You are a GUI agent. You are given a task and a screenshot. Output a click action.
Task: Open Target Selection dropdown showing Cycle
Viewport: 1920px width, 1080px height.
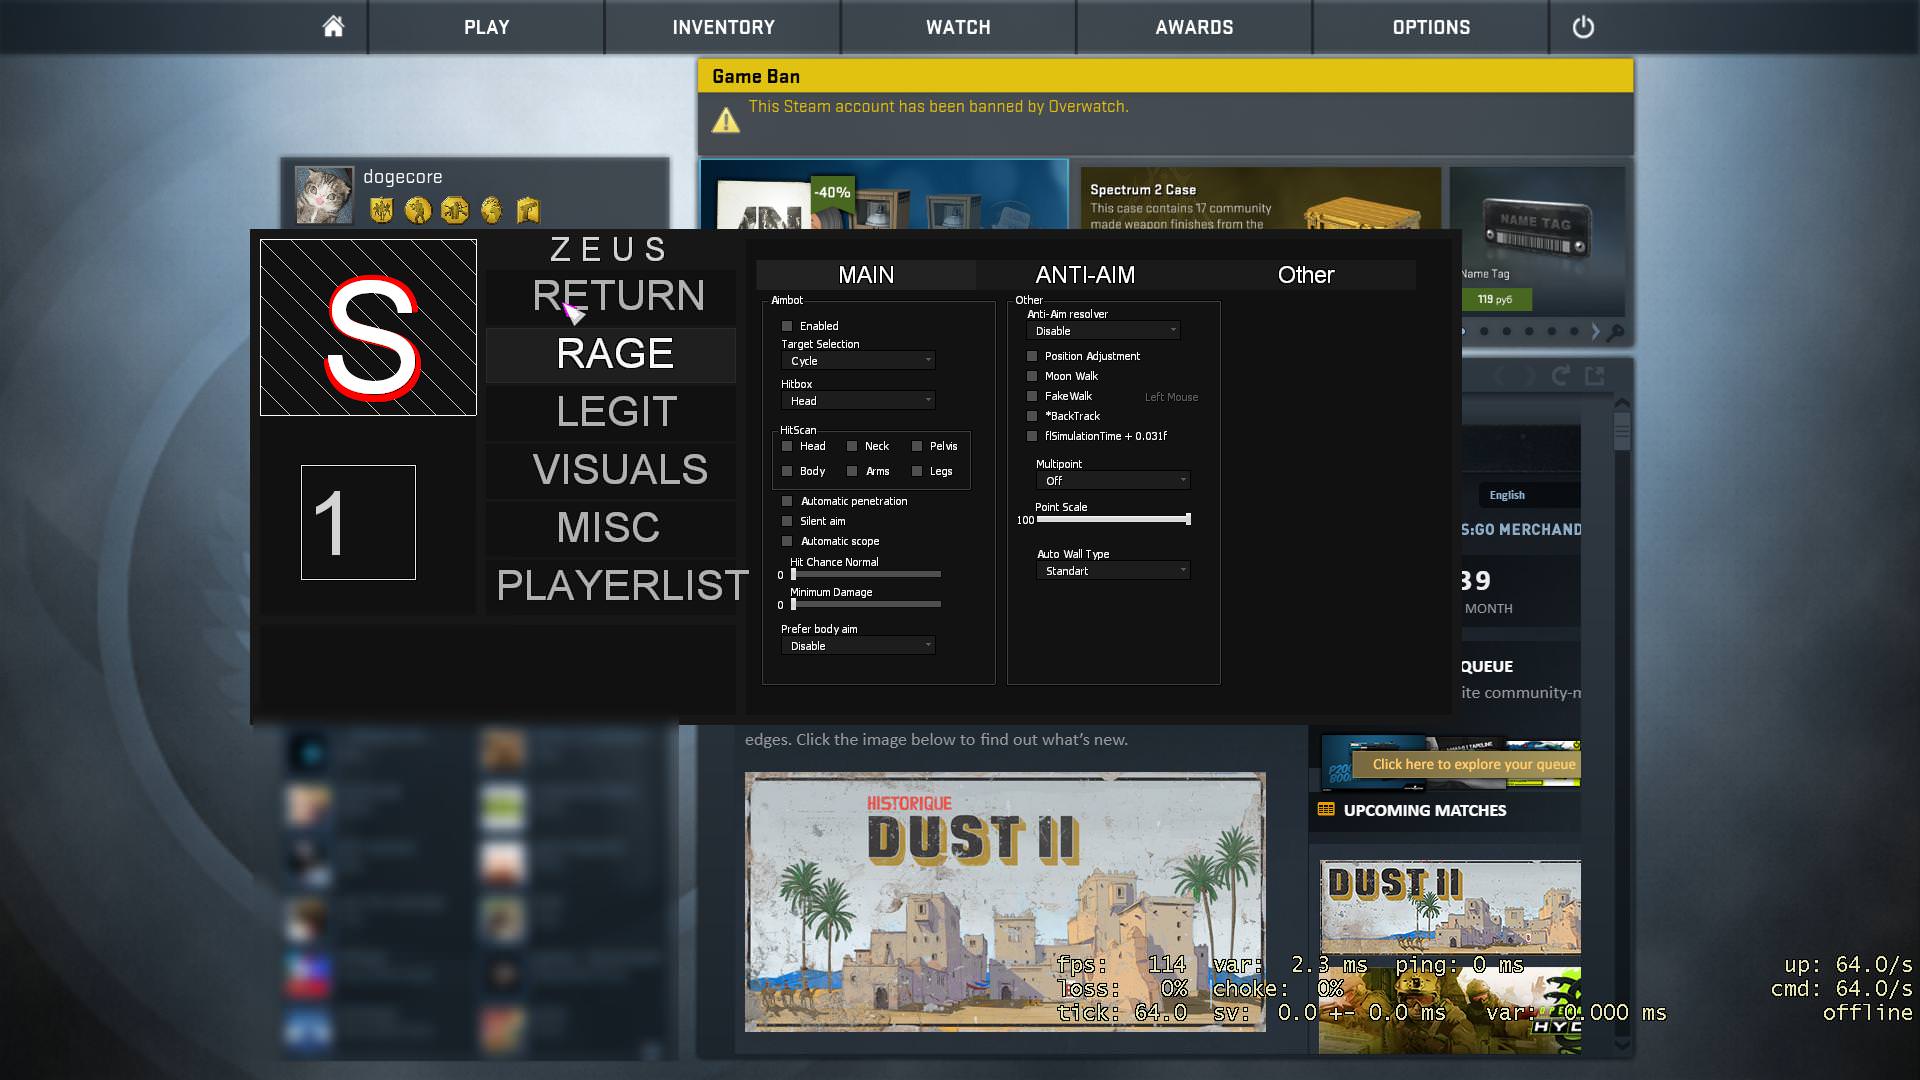(x=858, y=361)
